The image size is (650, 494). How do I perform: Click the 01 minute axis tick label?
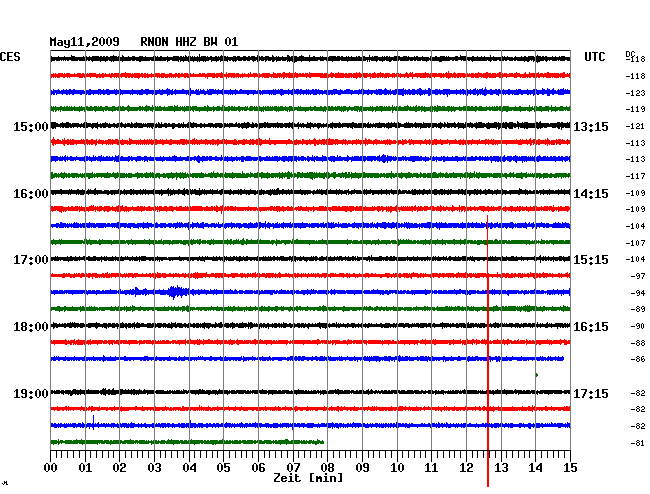click(85, 467)
